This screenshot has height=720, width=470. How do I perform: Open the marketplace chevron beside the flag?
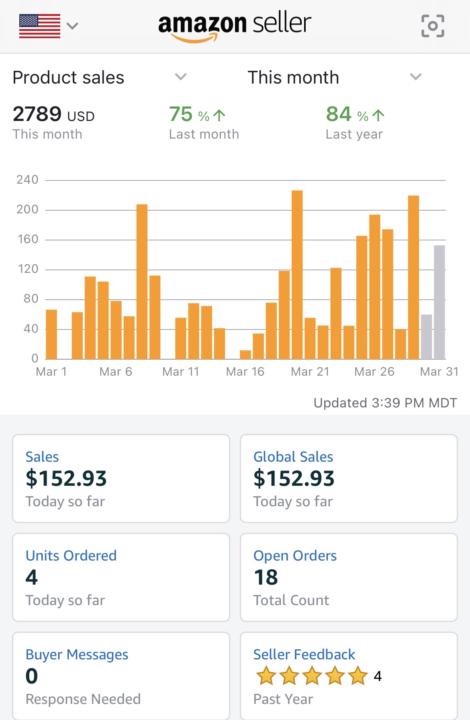coord(73,26)
